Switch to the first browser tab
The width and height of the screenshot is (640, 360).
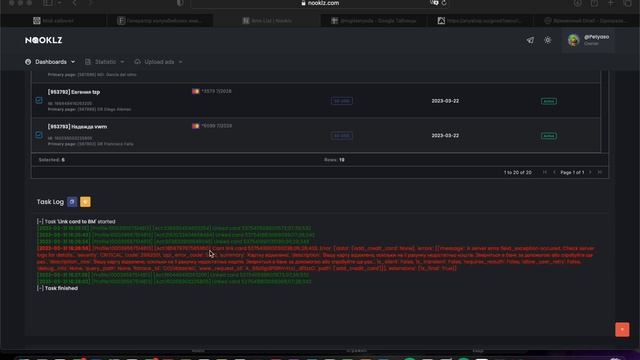53,20
